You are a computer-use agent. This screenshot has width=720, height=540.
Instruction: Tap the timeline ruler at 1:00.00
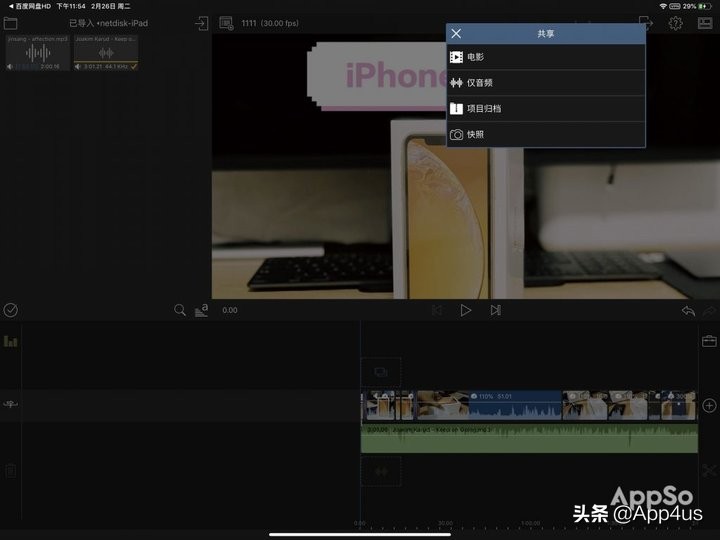point(530,523)
